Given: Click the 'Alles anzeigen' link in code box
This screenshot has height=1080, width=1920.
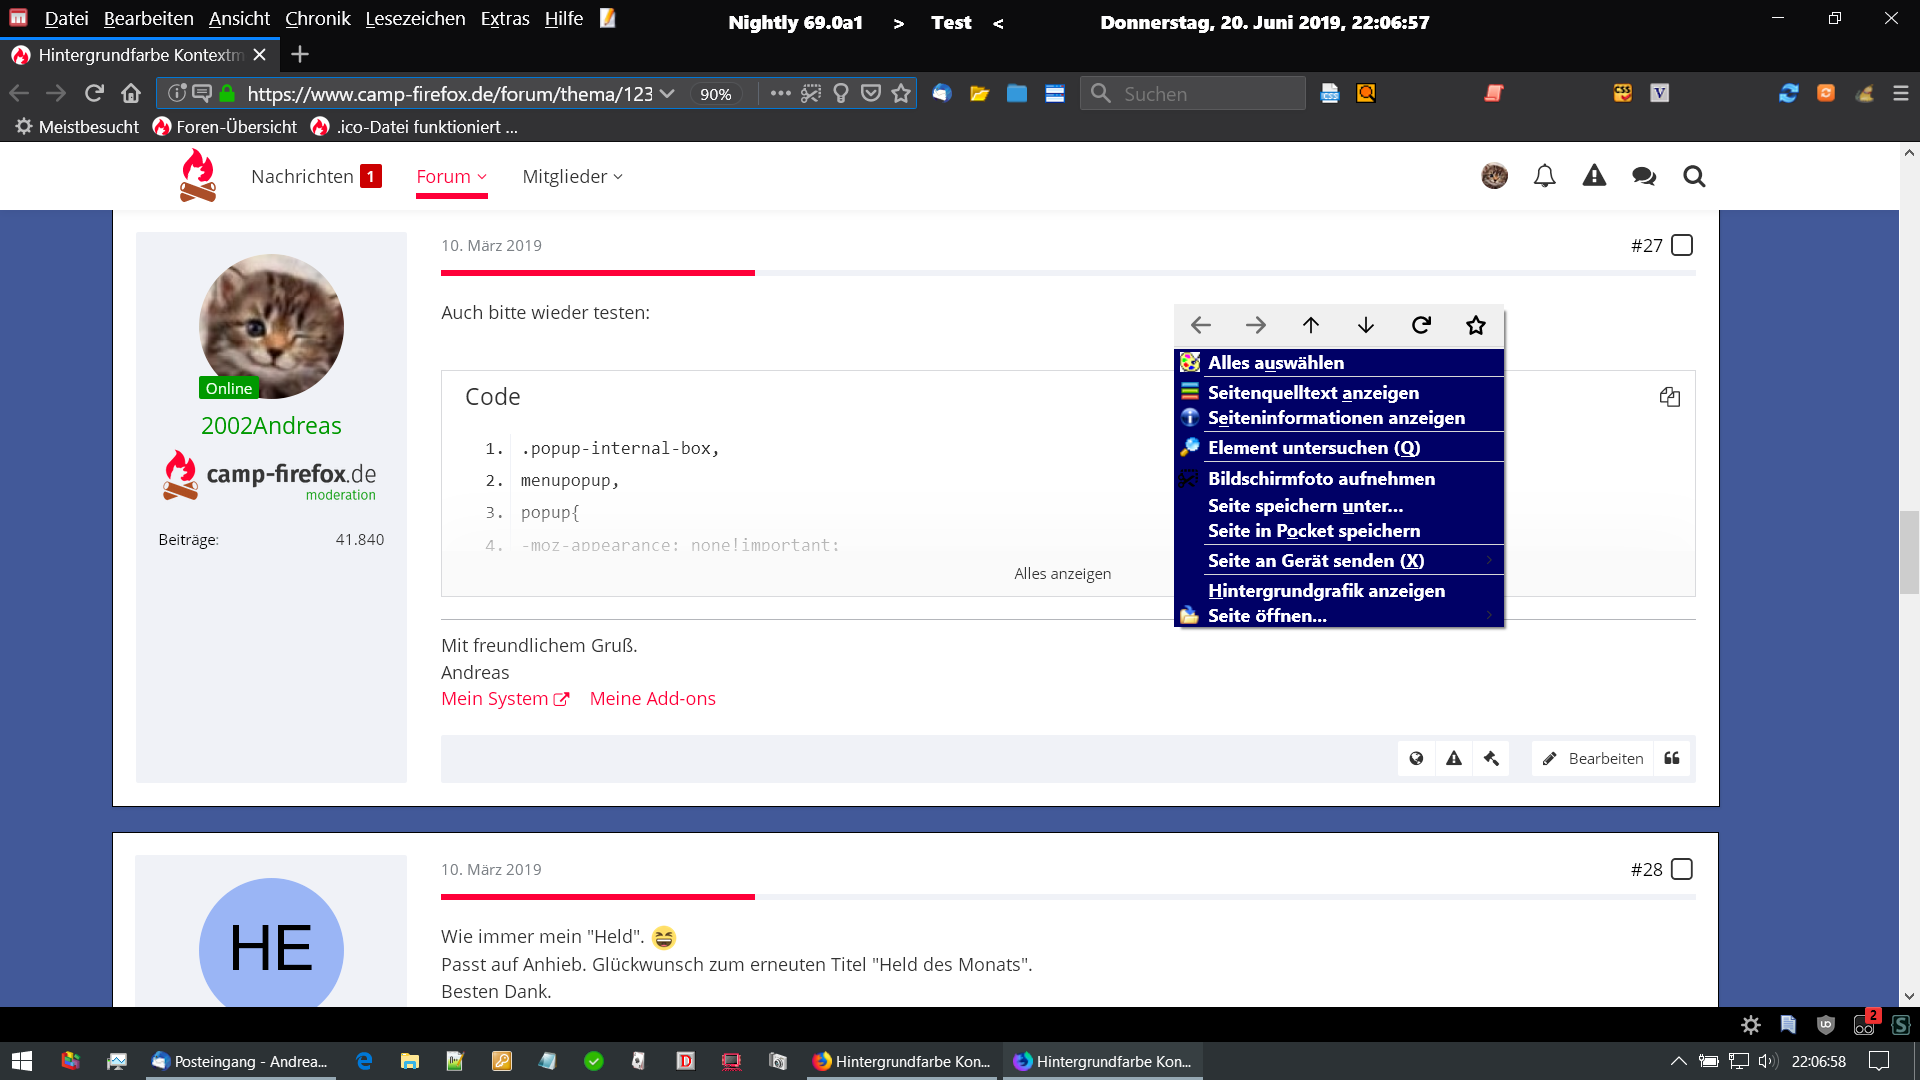Looking at the screenshot, I should point(1062,573).
